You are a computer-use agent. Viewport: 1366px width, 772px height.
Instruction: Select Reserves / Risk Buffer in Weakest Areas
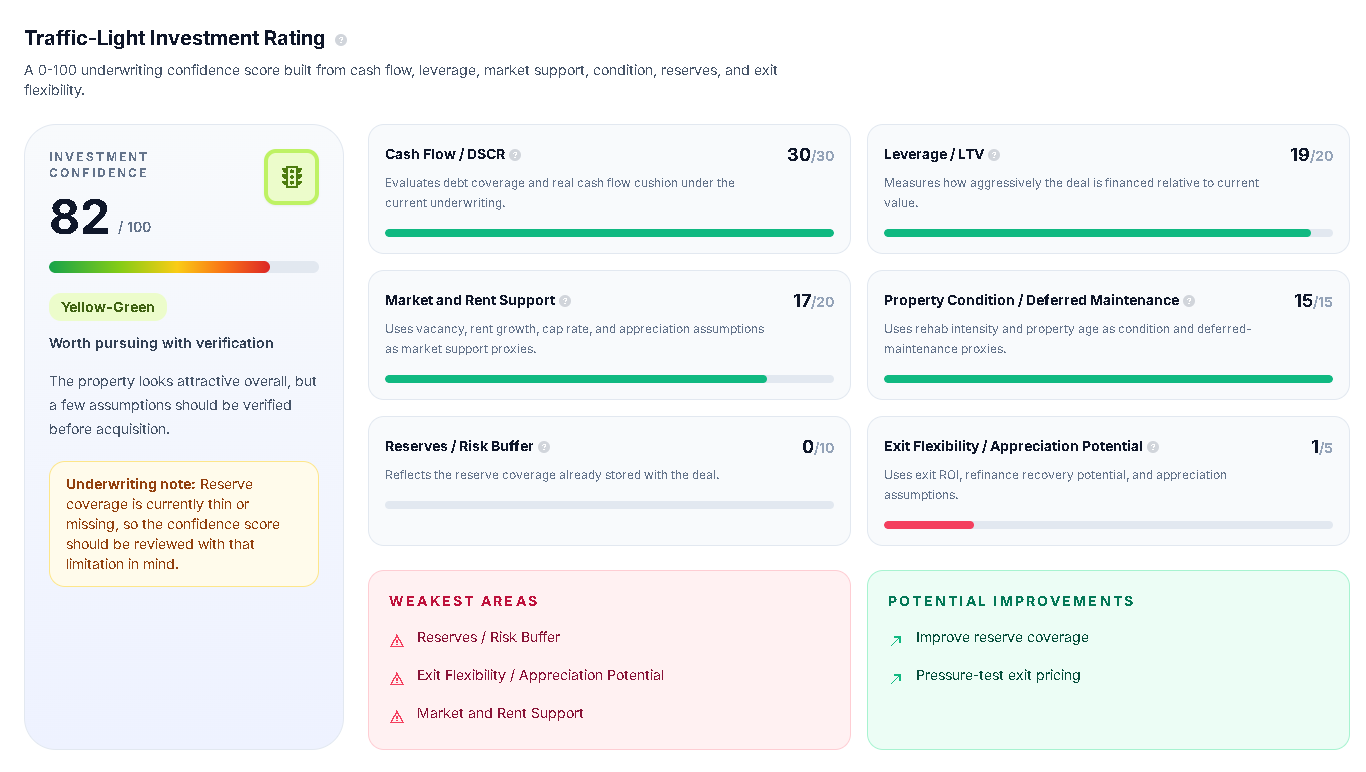coord(489,637)
